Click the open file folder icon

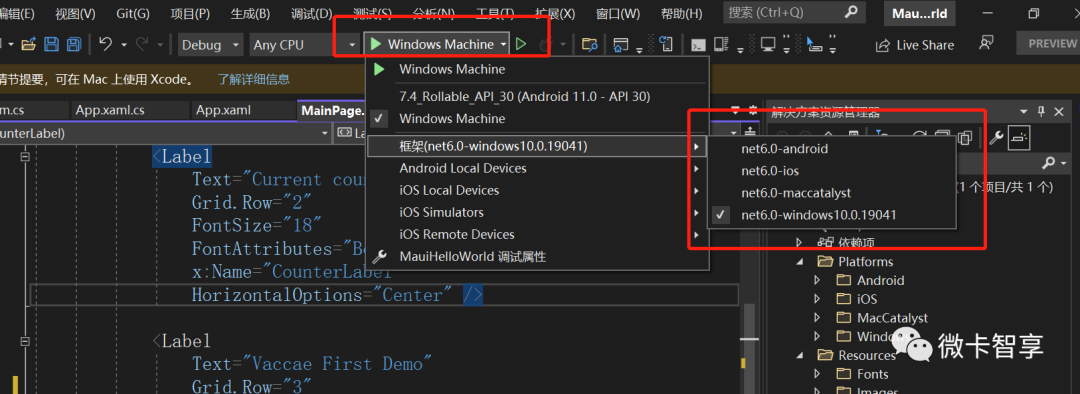coord(28,45)
